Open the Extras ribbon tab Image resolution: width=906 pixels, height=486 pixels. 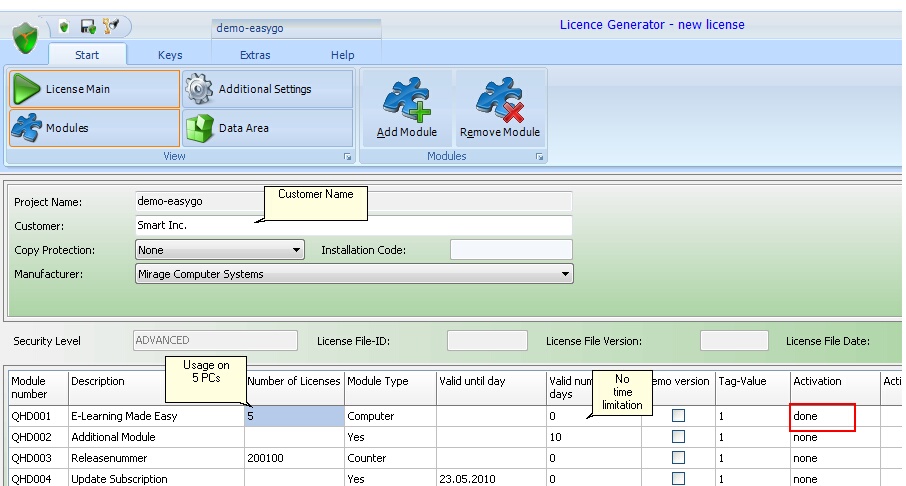tap(255, 55)
